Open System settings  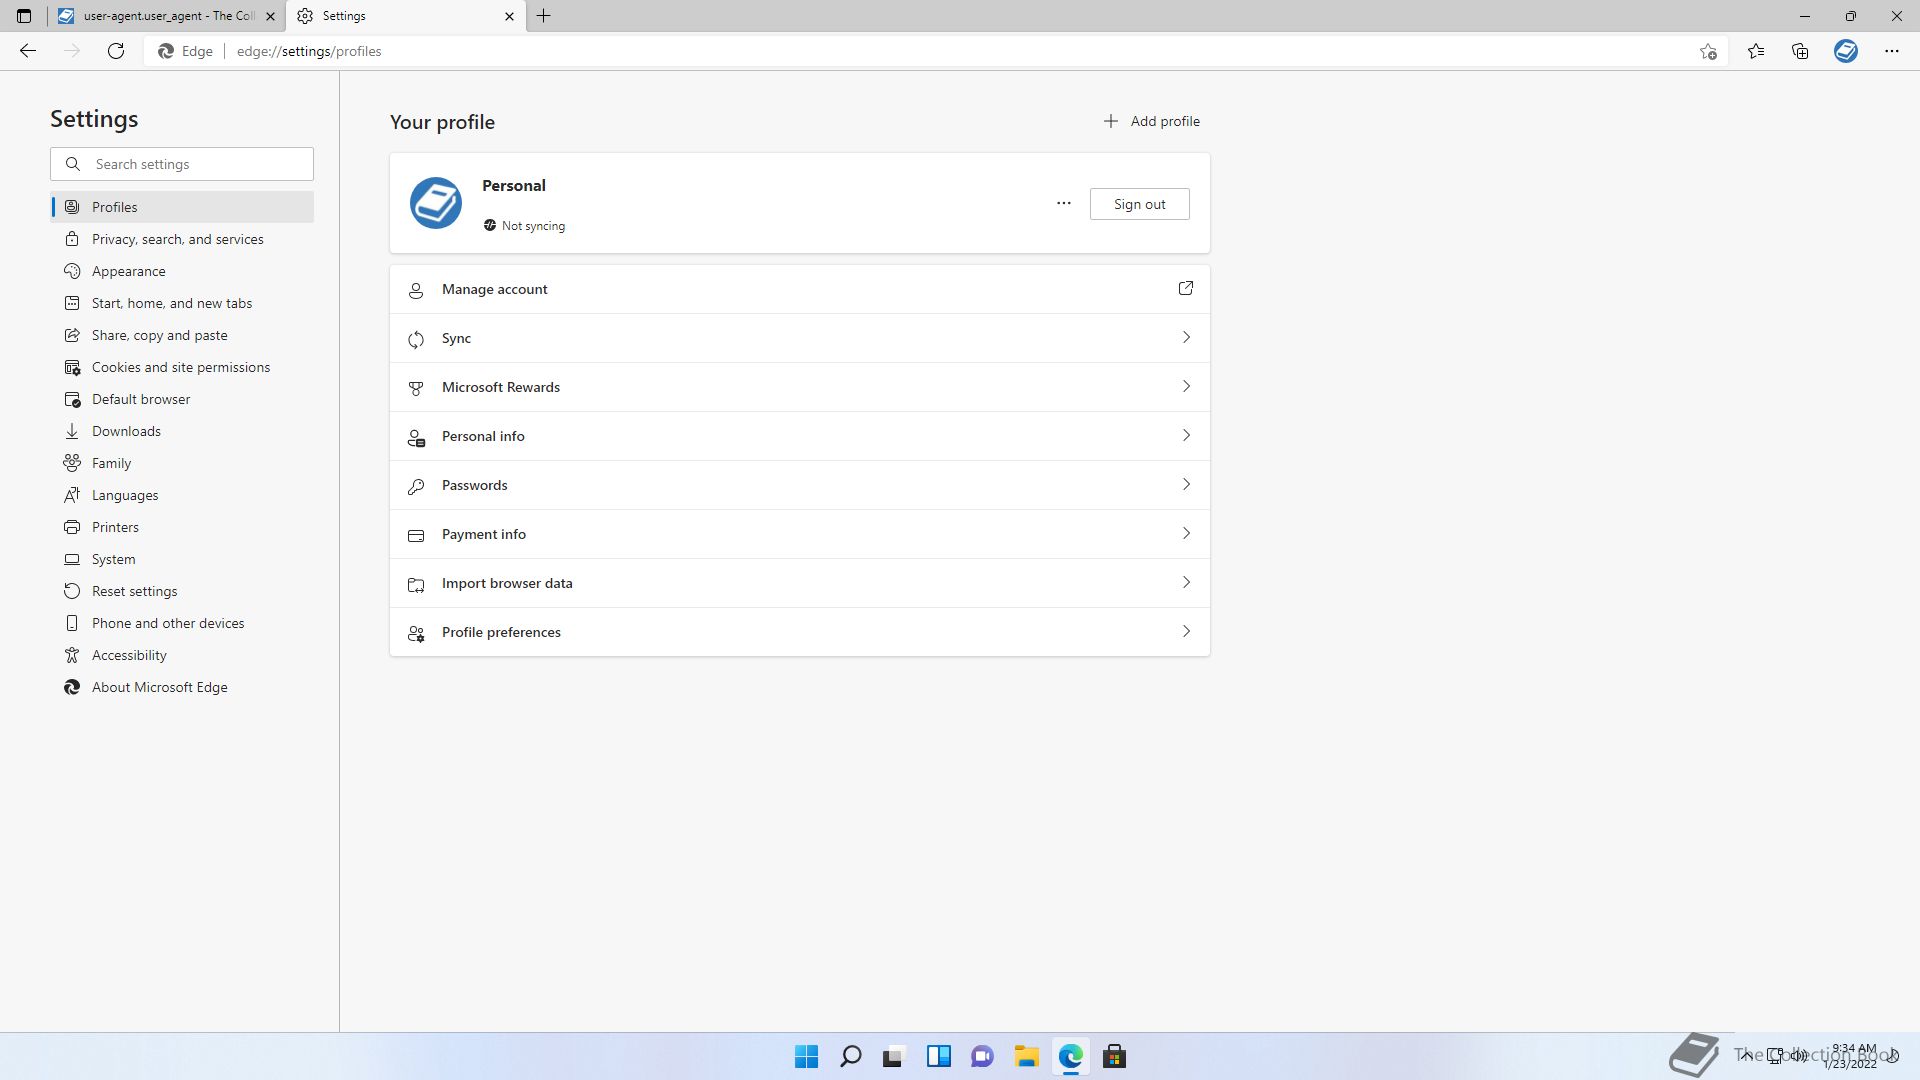tap(182, 559)
